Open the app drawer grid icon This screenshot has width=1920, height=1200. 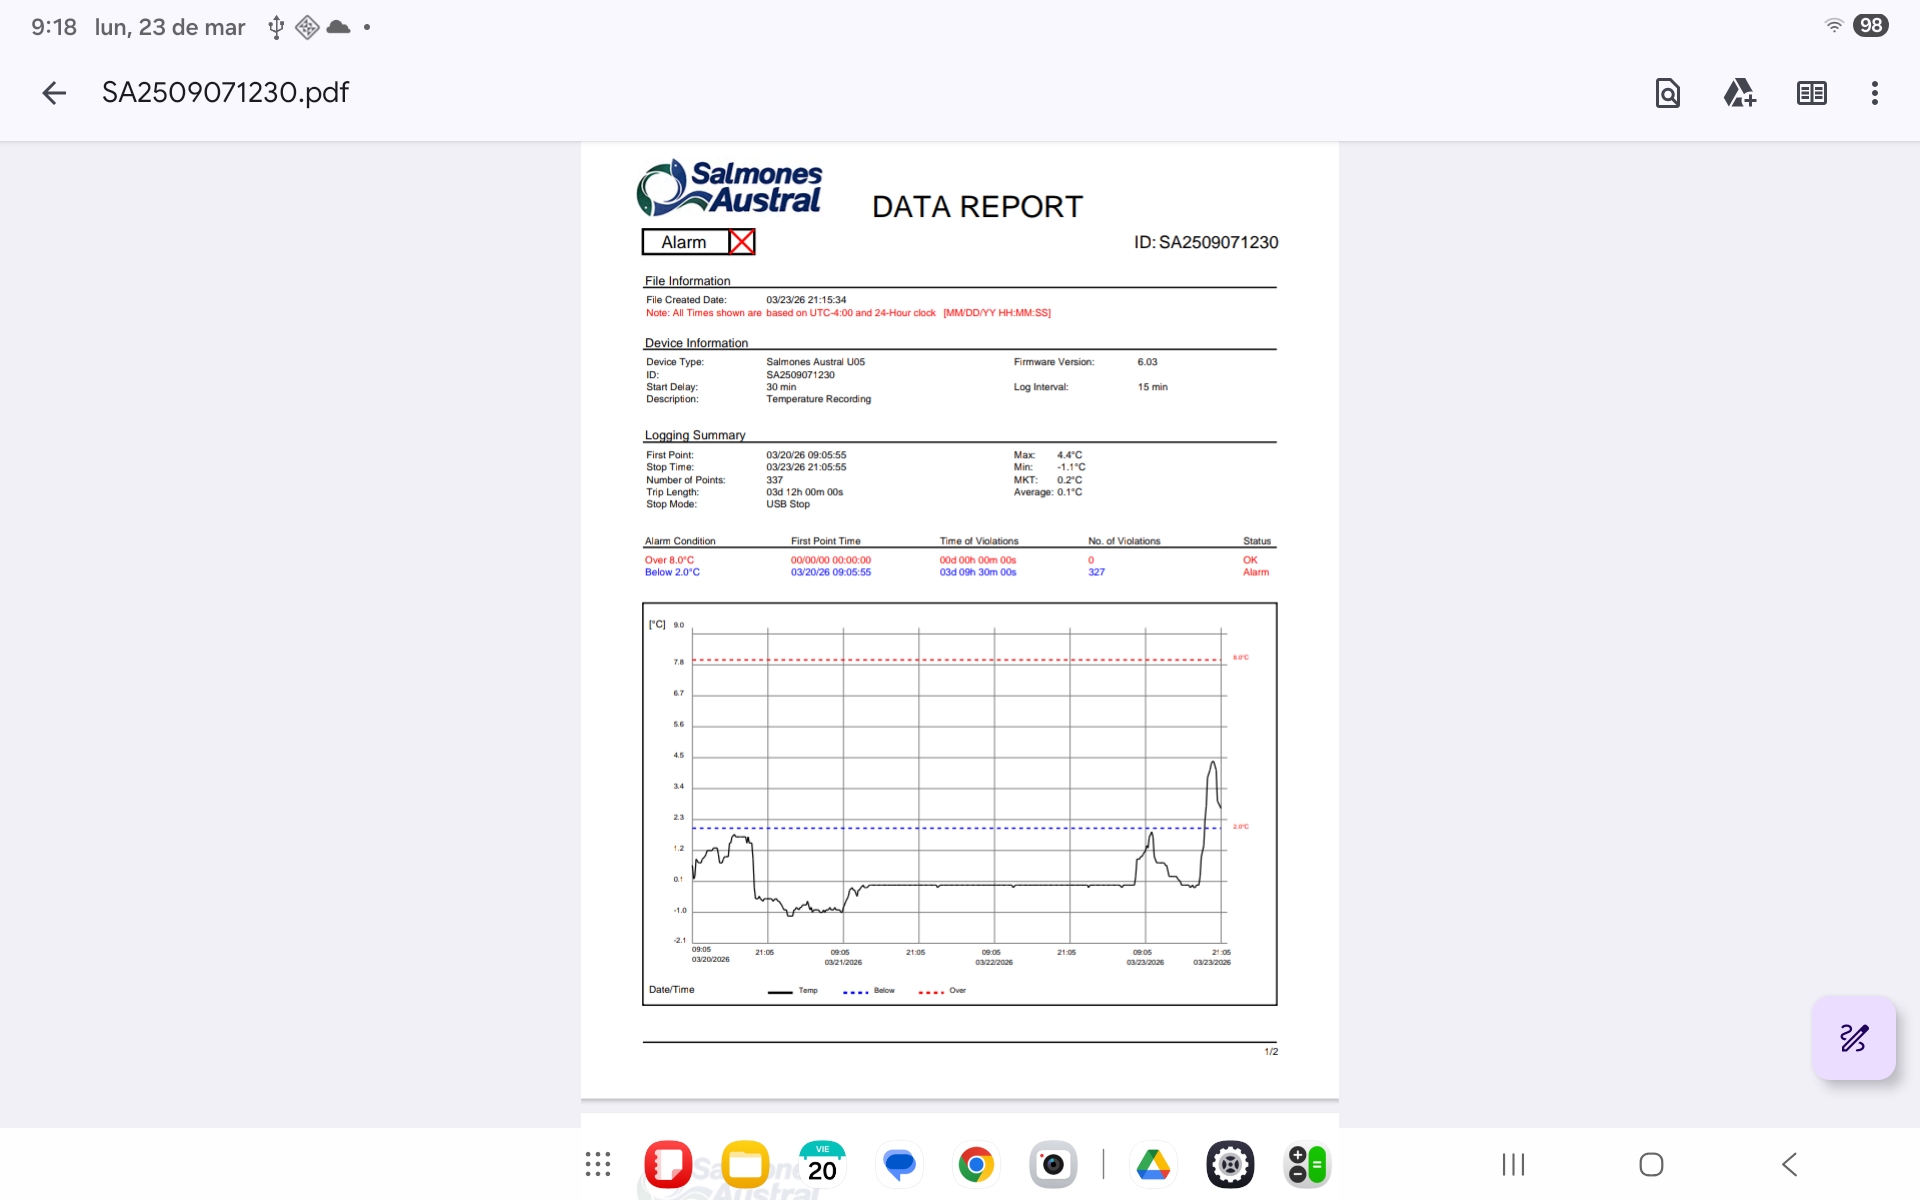(x=598, y=1164)
